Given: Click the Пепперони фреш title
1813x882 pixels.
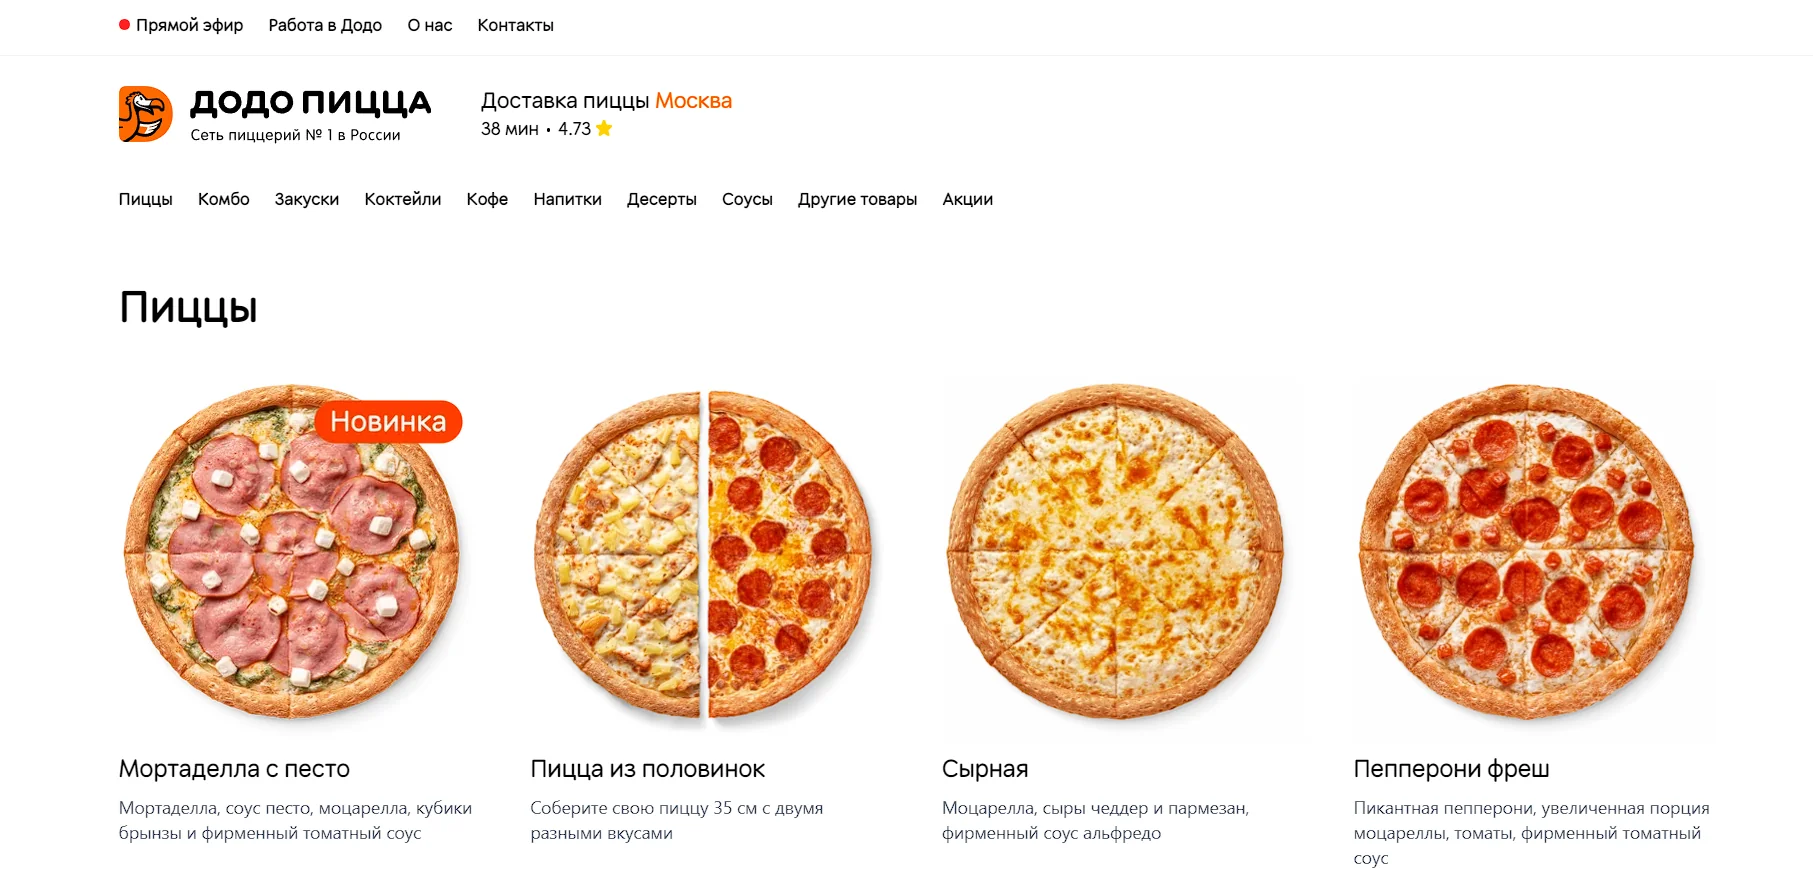Looking at the screenshot, I should [x=1451, y=769].
